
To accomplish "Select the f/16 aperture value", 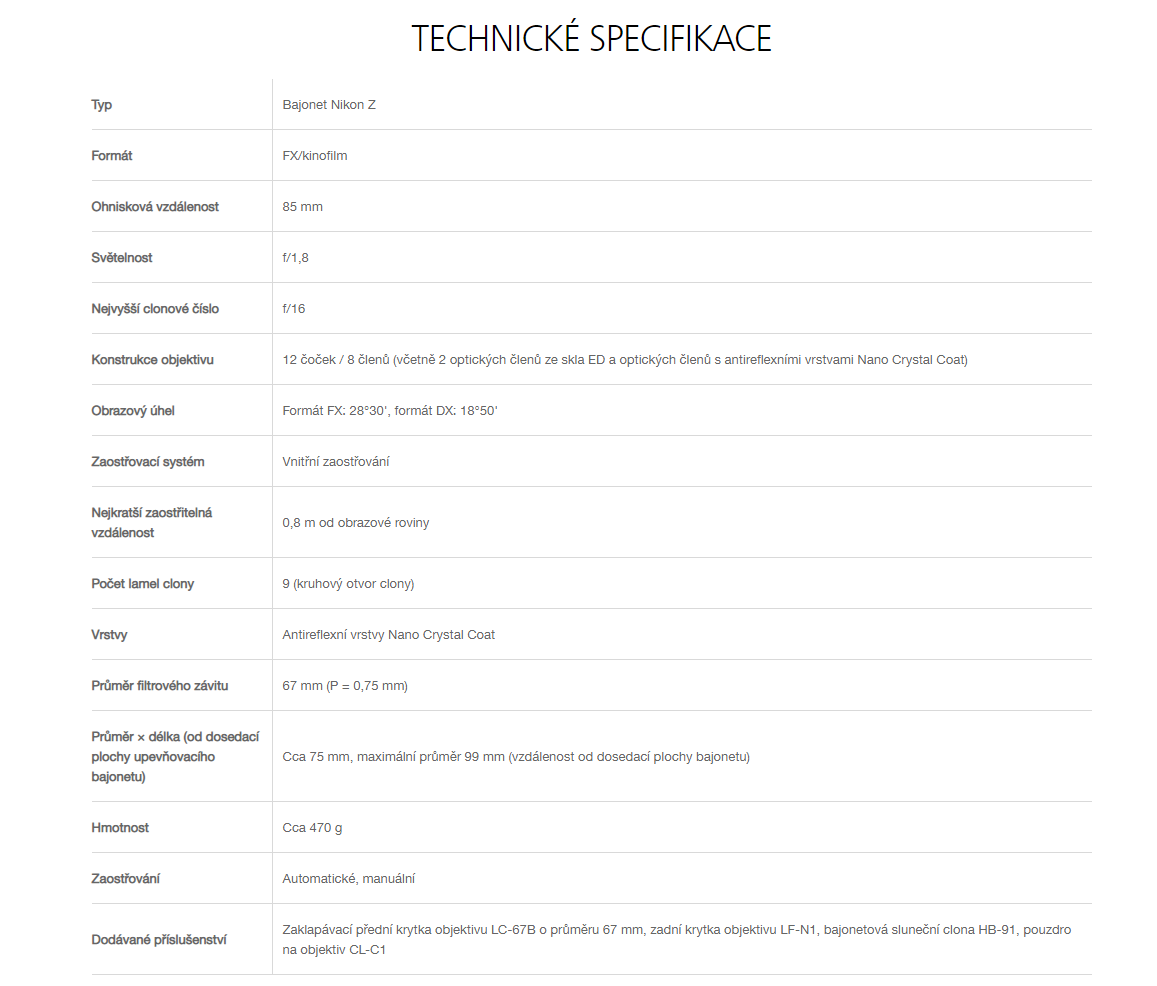I will [x=294, y=308].
